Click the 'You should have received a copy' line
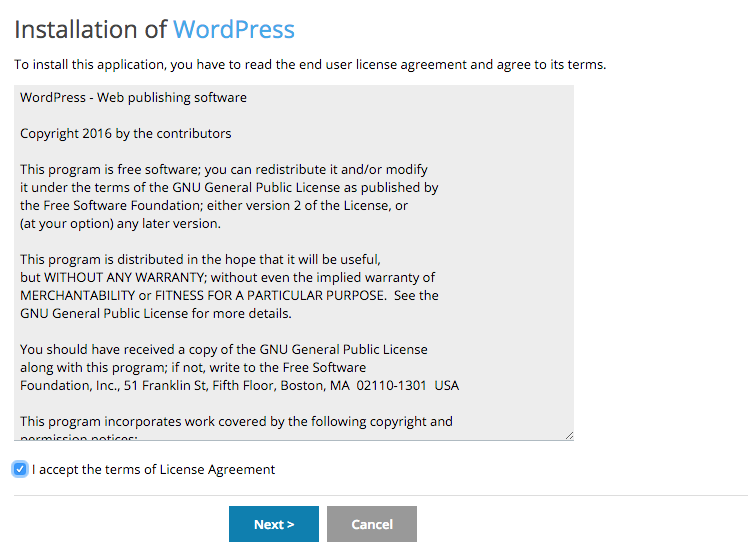748x558 pixels. point(224,350)
